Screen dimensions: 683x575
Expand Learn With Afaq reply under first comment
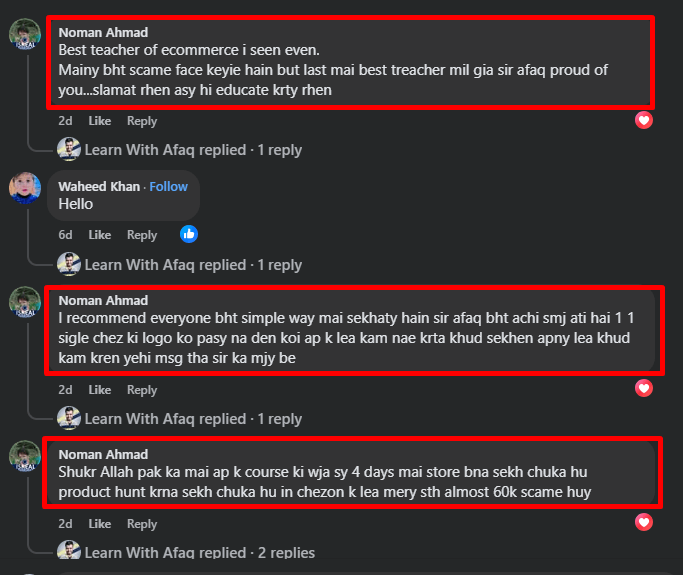[x=193, y=150]
